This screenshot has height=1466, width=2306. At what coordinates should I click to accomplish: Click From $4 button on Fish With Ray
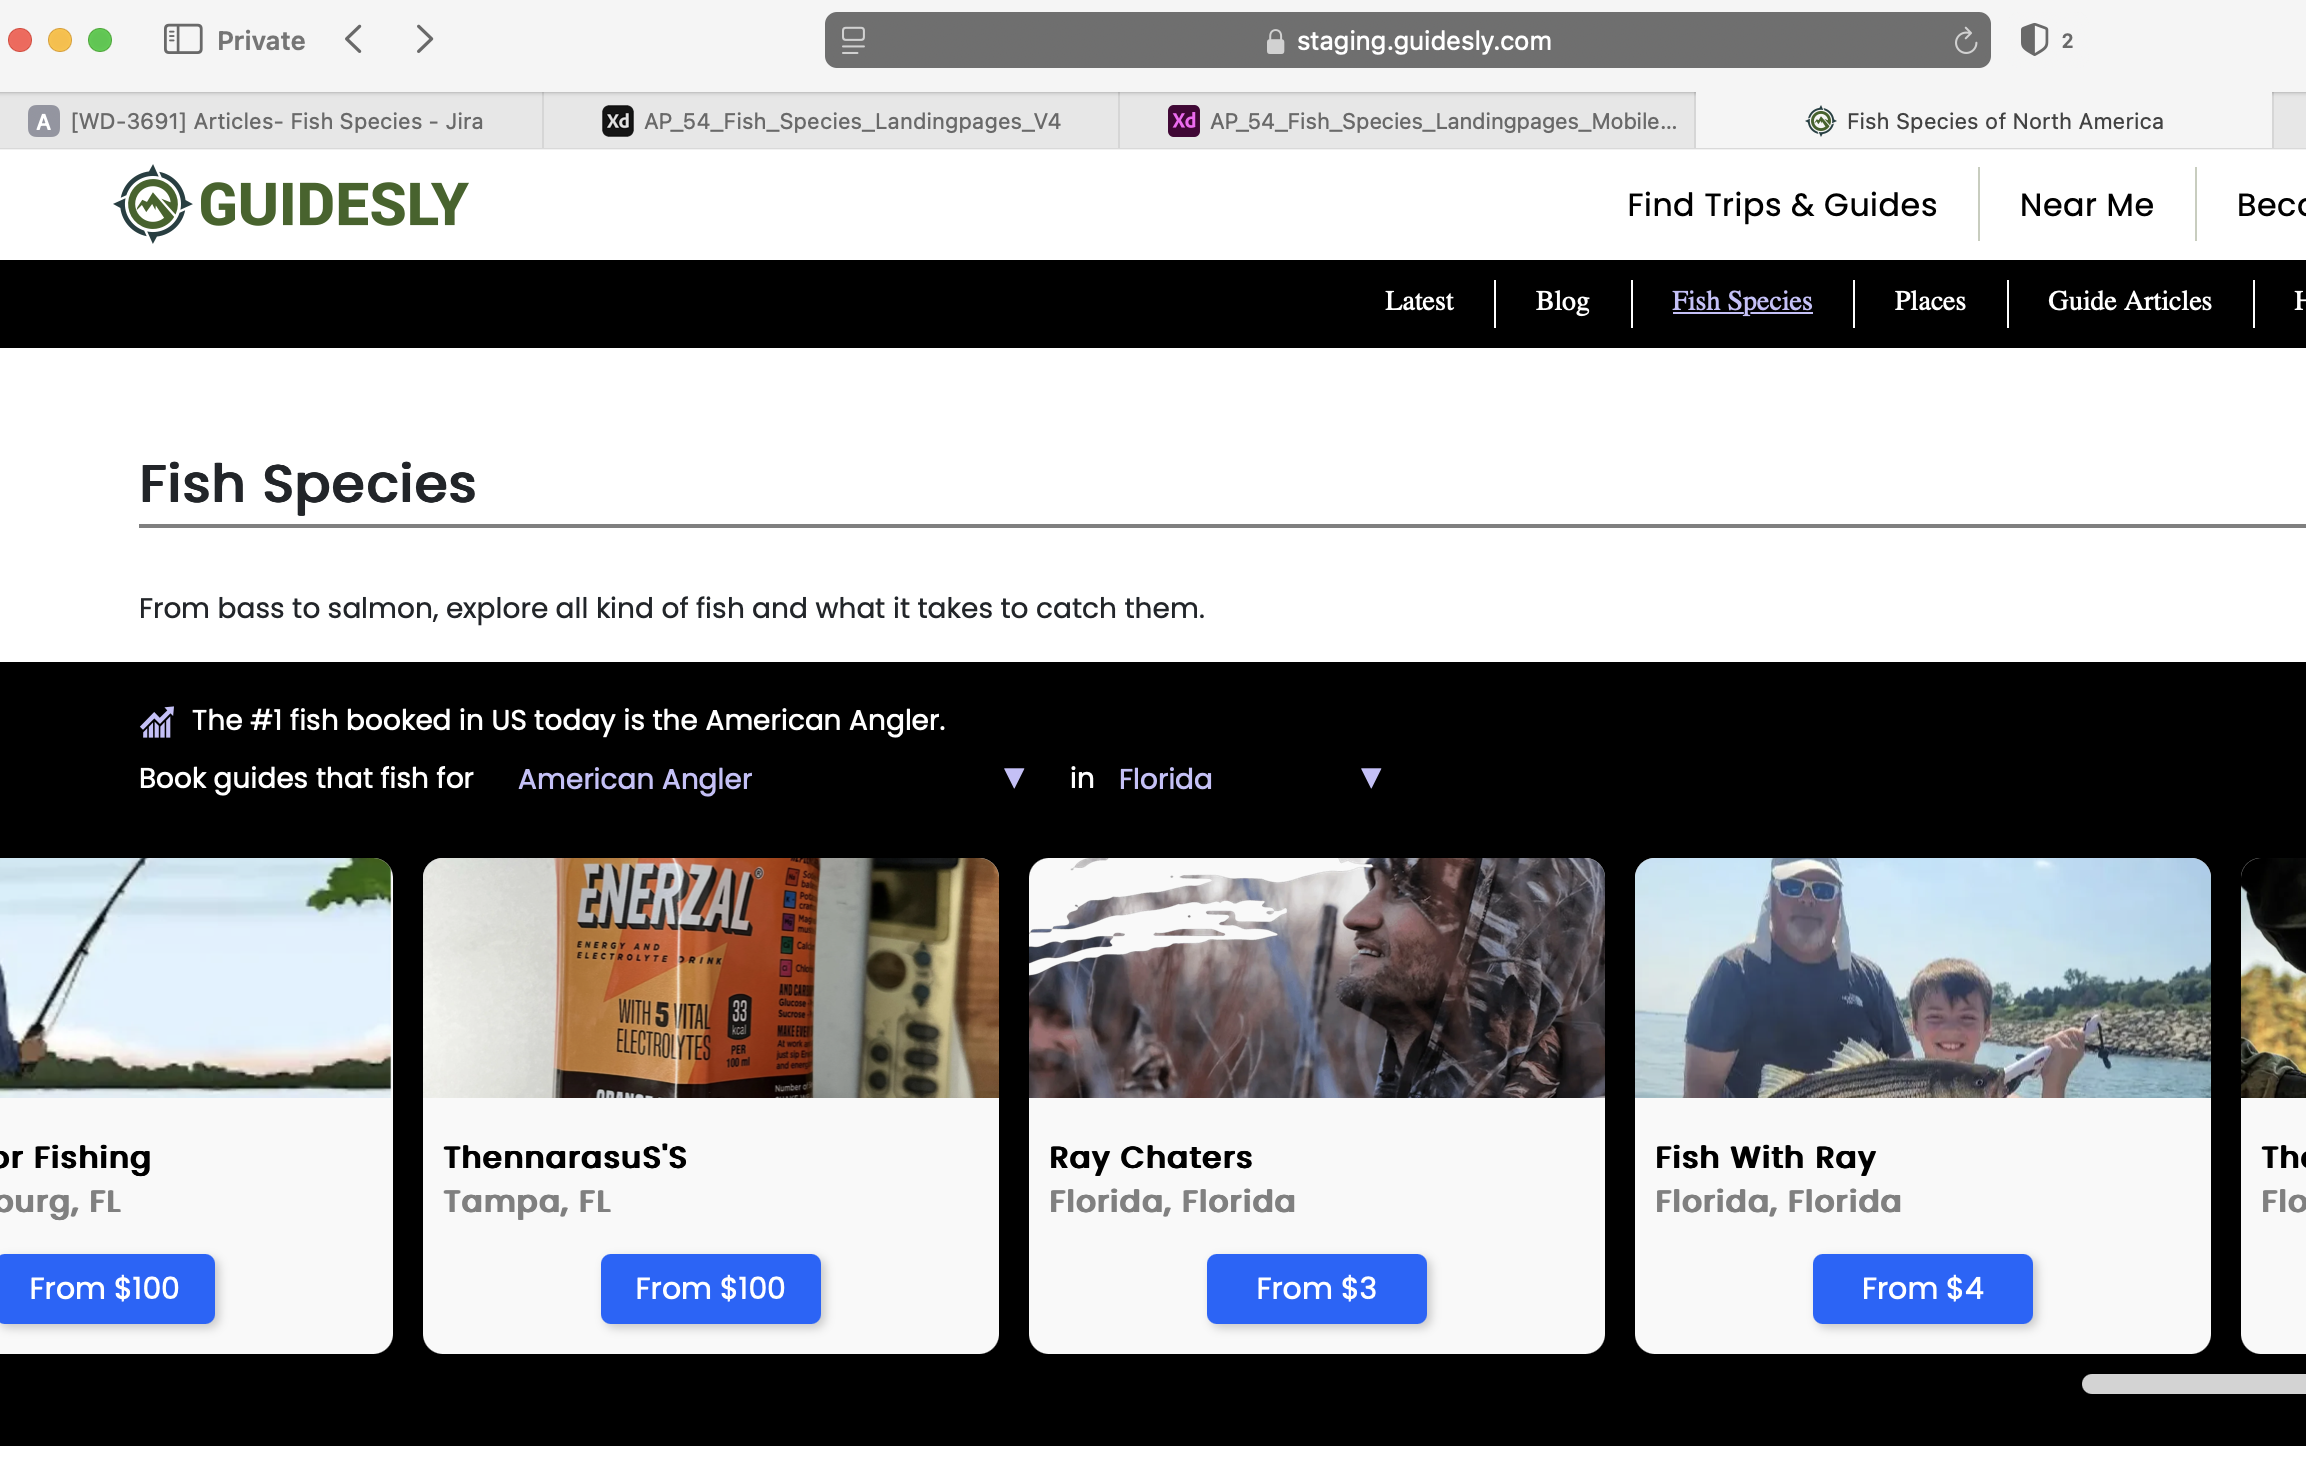[x=1922, y=1288]
